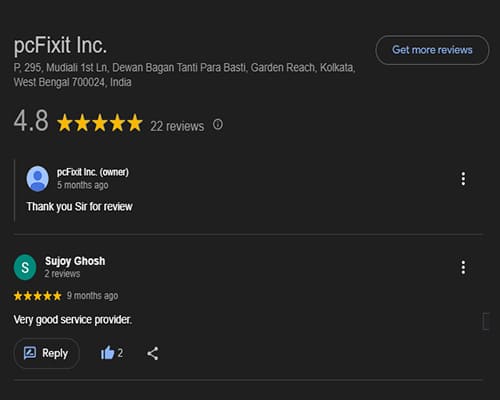
Task: Click pcFixit Inc. (owner) name
Action: (93, 172)
